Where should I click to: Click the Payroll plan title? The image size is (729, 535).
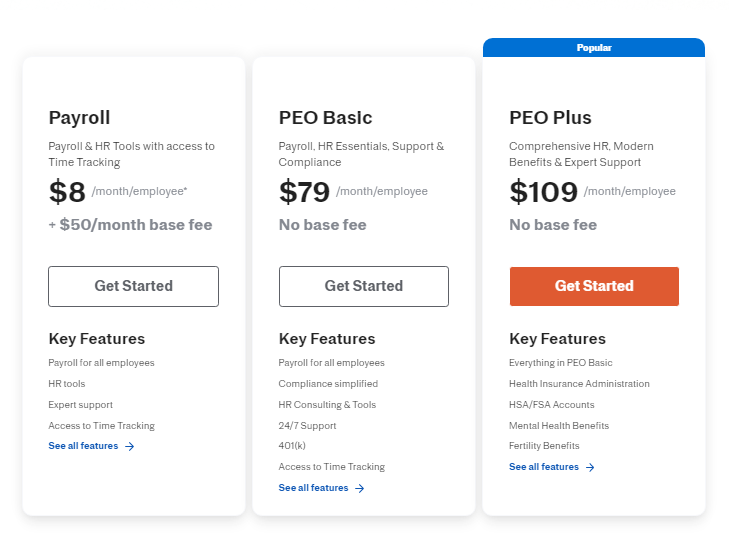[x=79, y=118]
